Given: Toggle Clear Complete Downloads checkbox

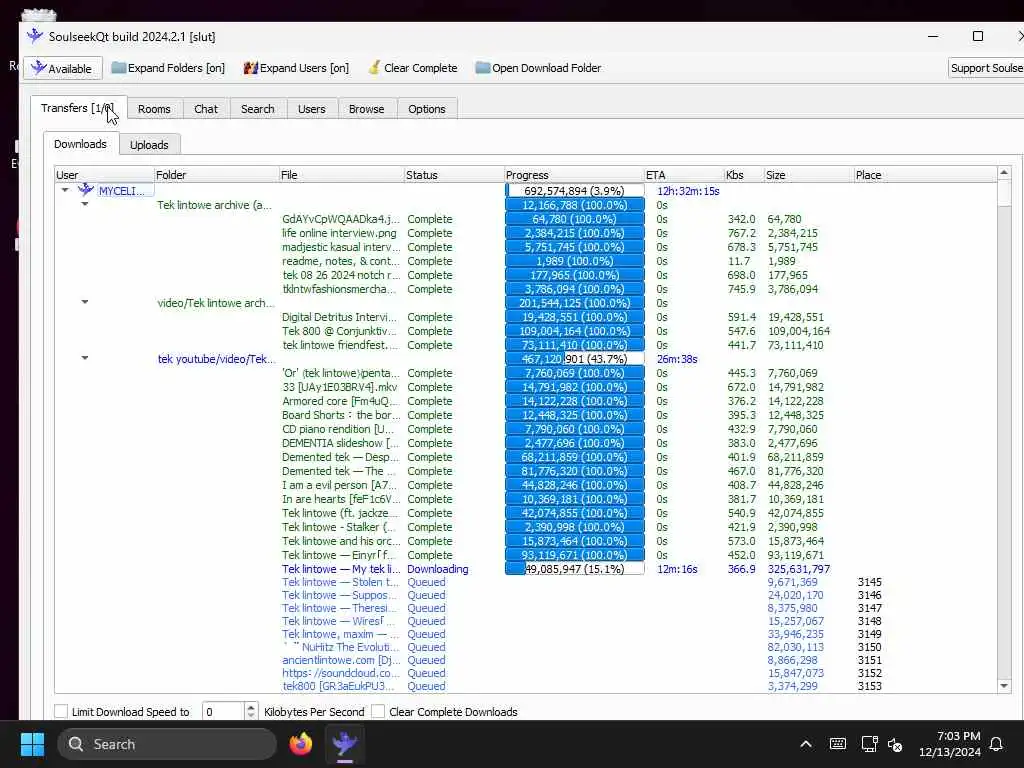Looking at the screenshot, I should [377, 711].
